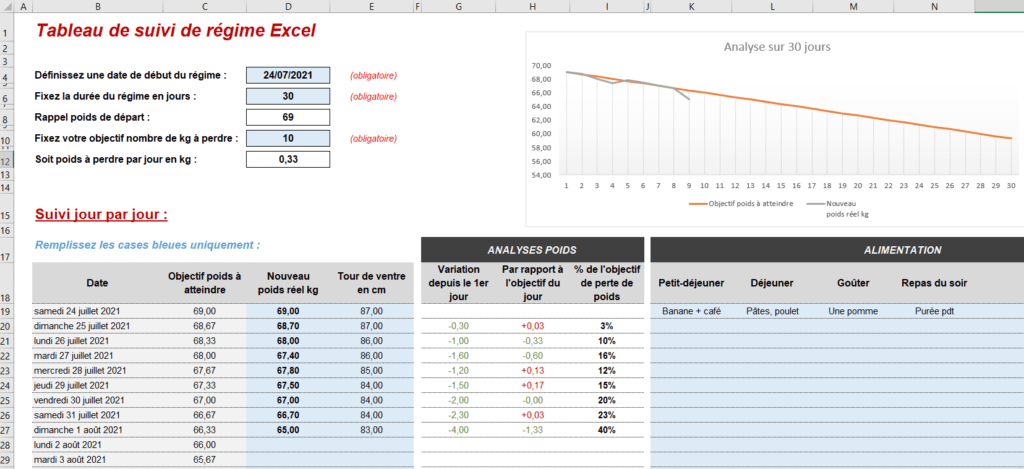Select the real weight cell 68,70
This screenshot has height=469, width=1024.
coord(288,326)
